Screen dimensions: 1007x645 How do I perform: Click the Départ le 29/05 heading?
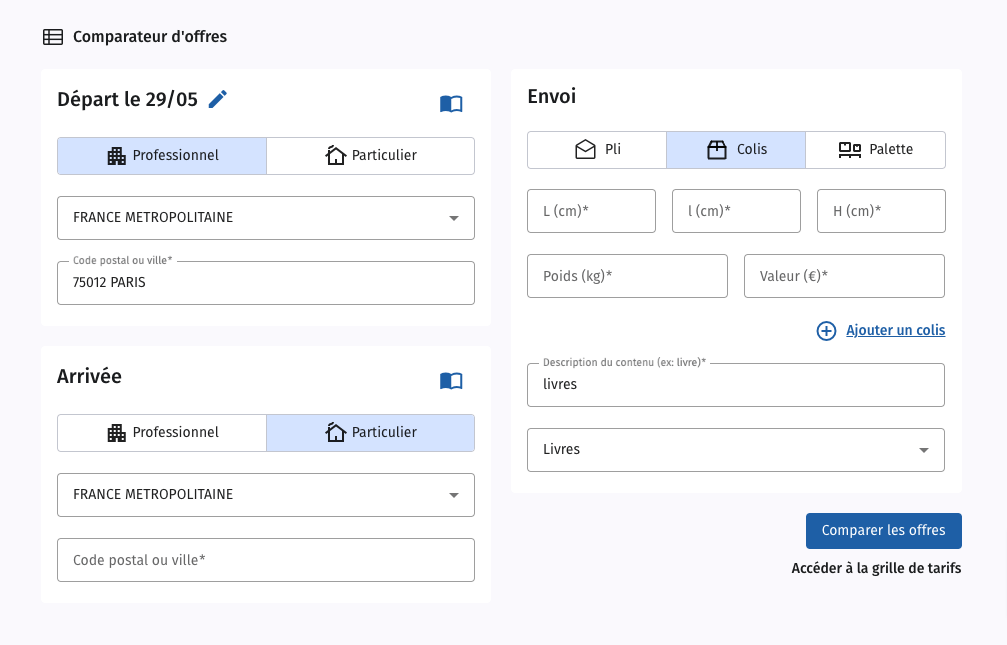127,100
